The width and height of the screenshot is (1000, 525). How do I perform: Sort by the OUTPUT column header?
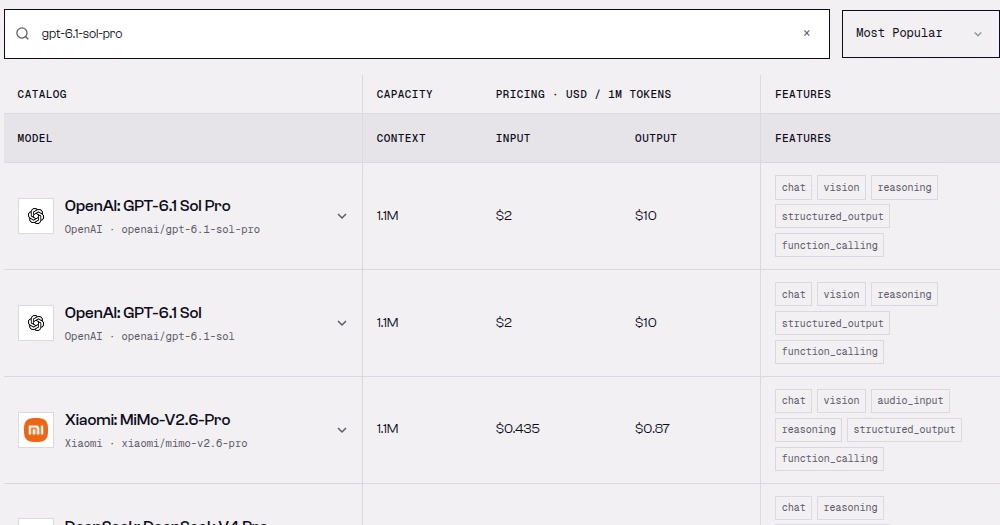click(655, 138)
